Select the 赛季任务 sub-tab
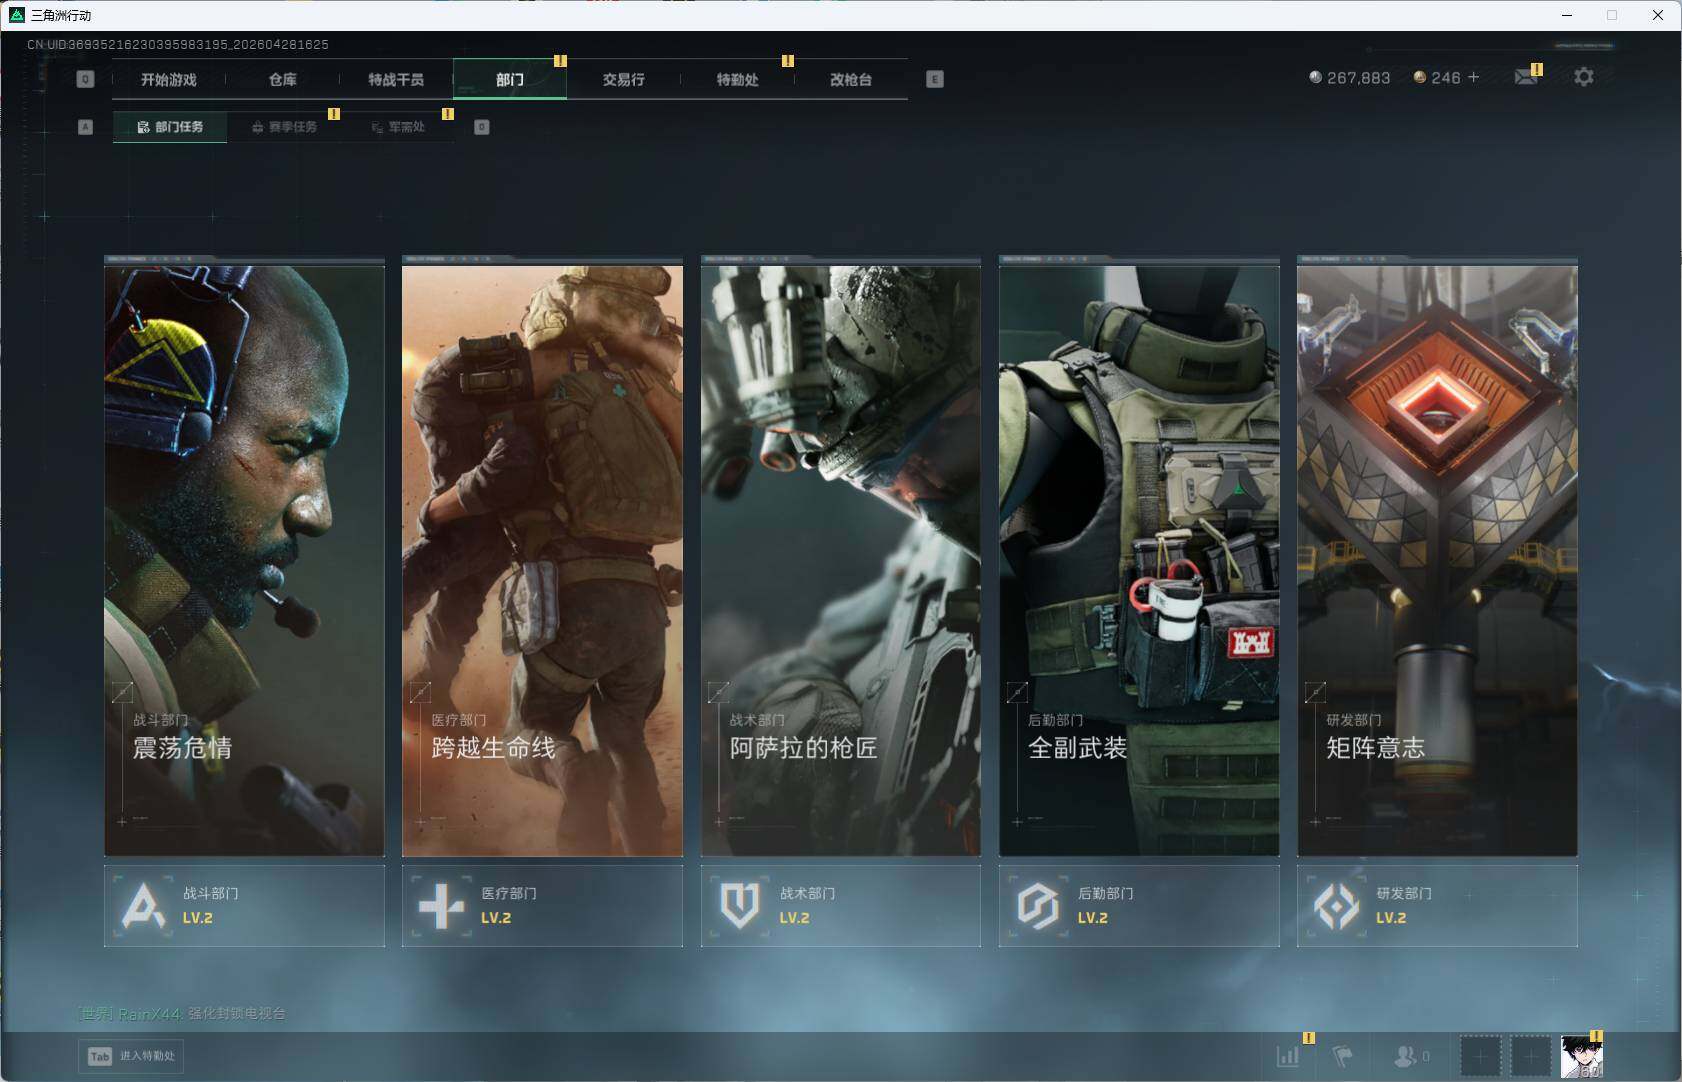 click(x=284, y=127)
